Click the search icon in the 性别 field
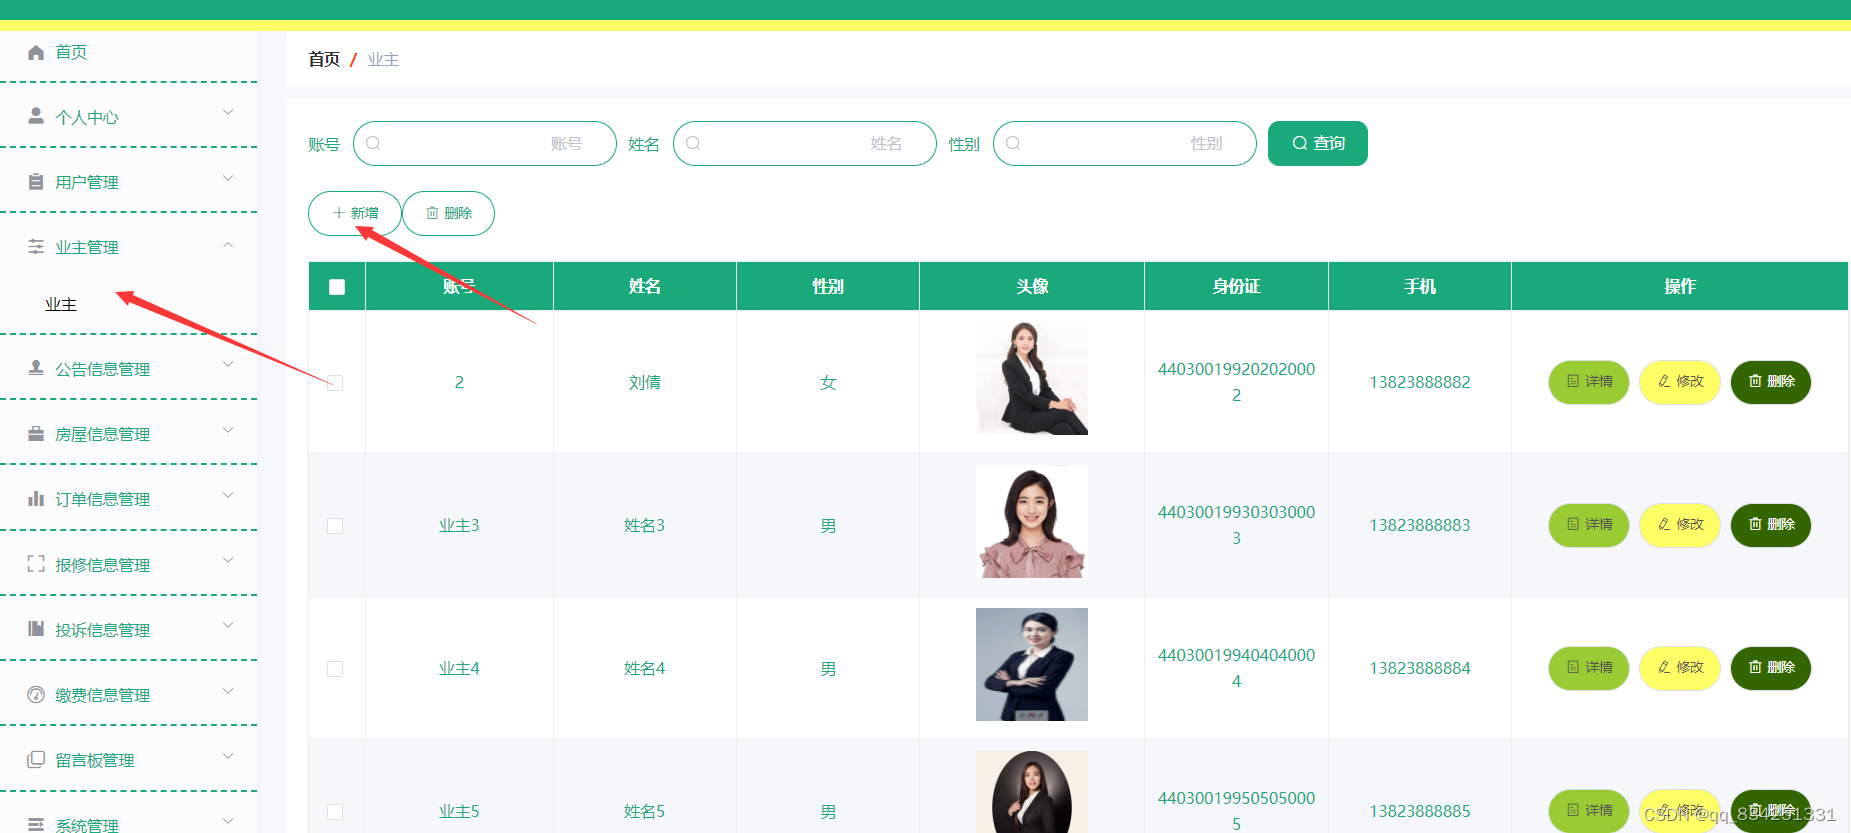 tap(1013, 143)
